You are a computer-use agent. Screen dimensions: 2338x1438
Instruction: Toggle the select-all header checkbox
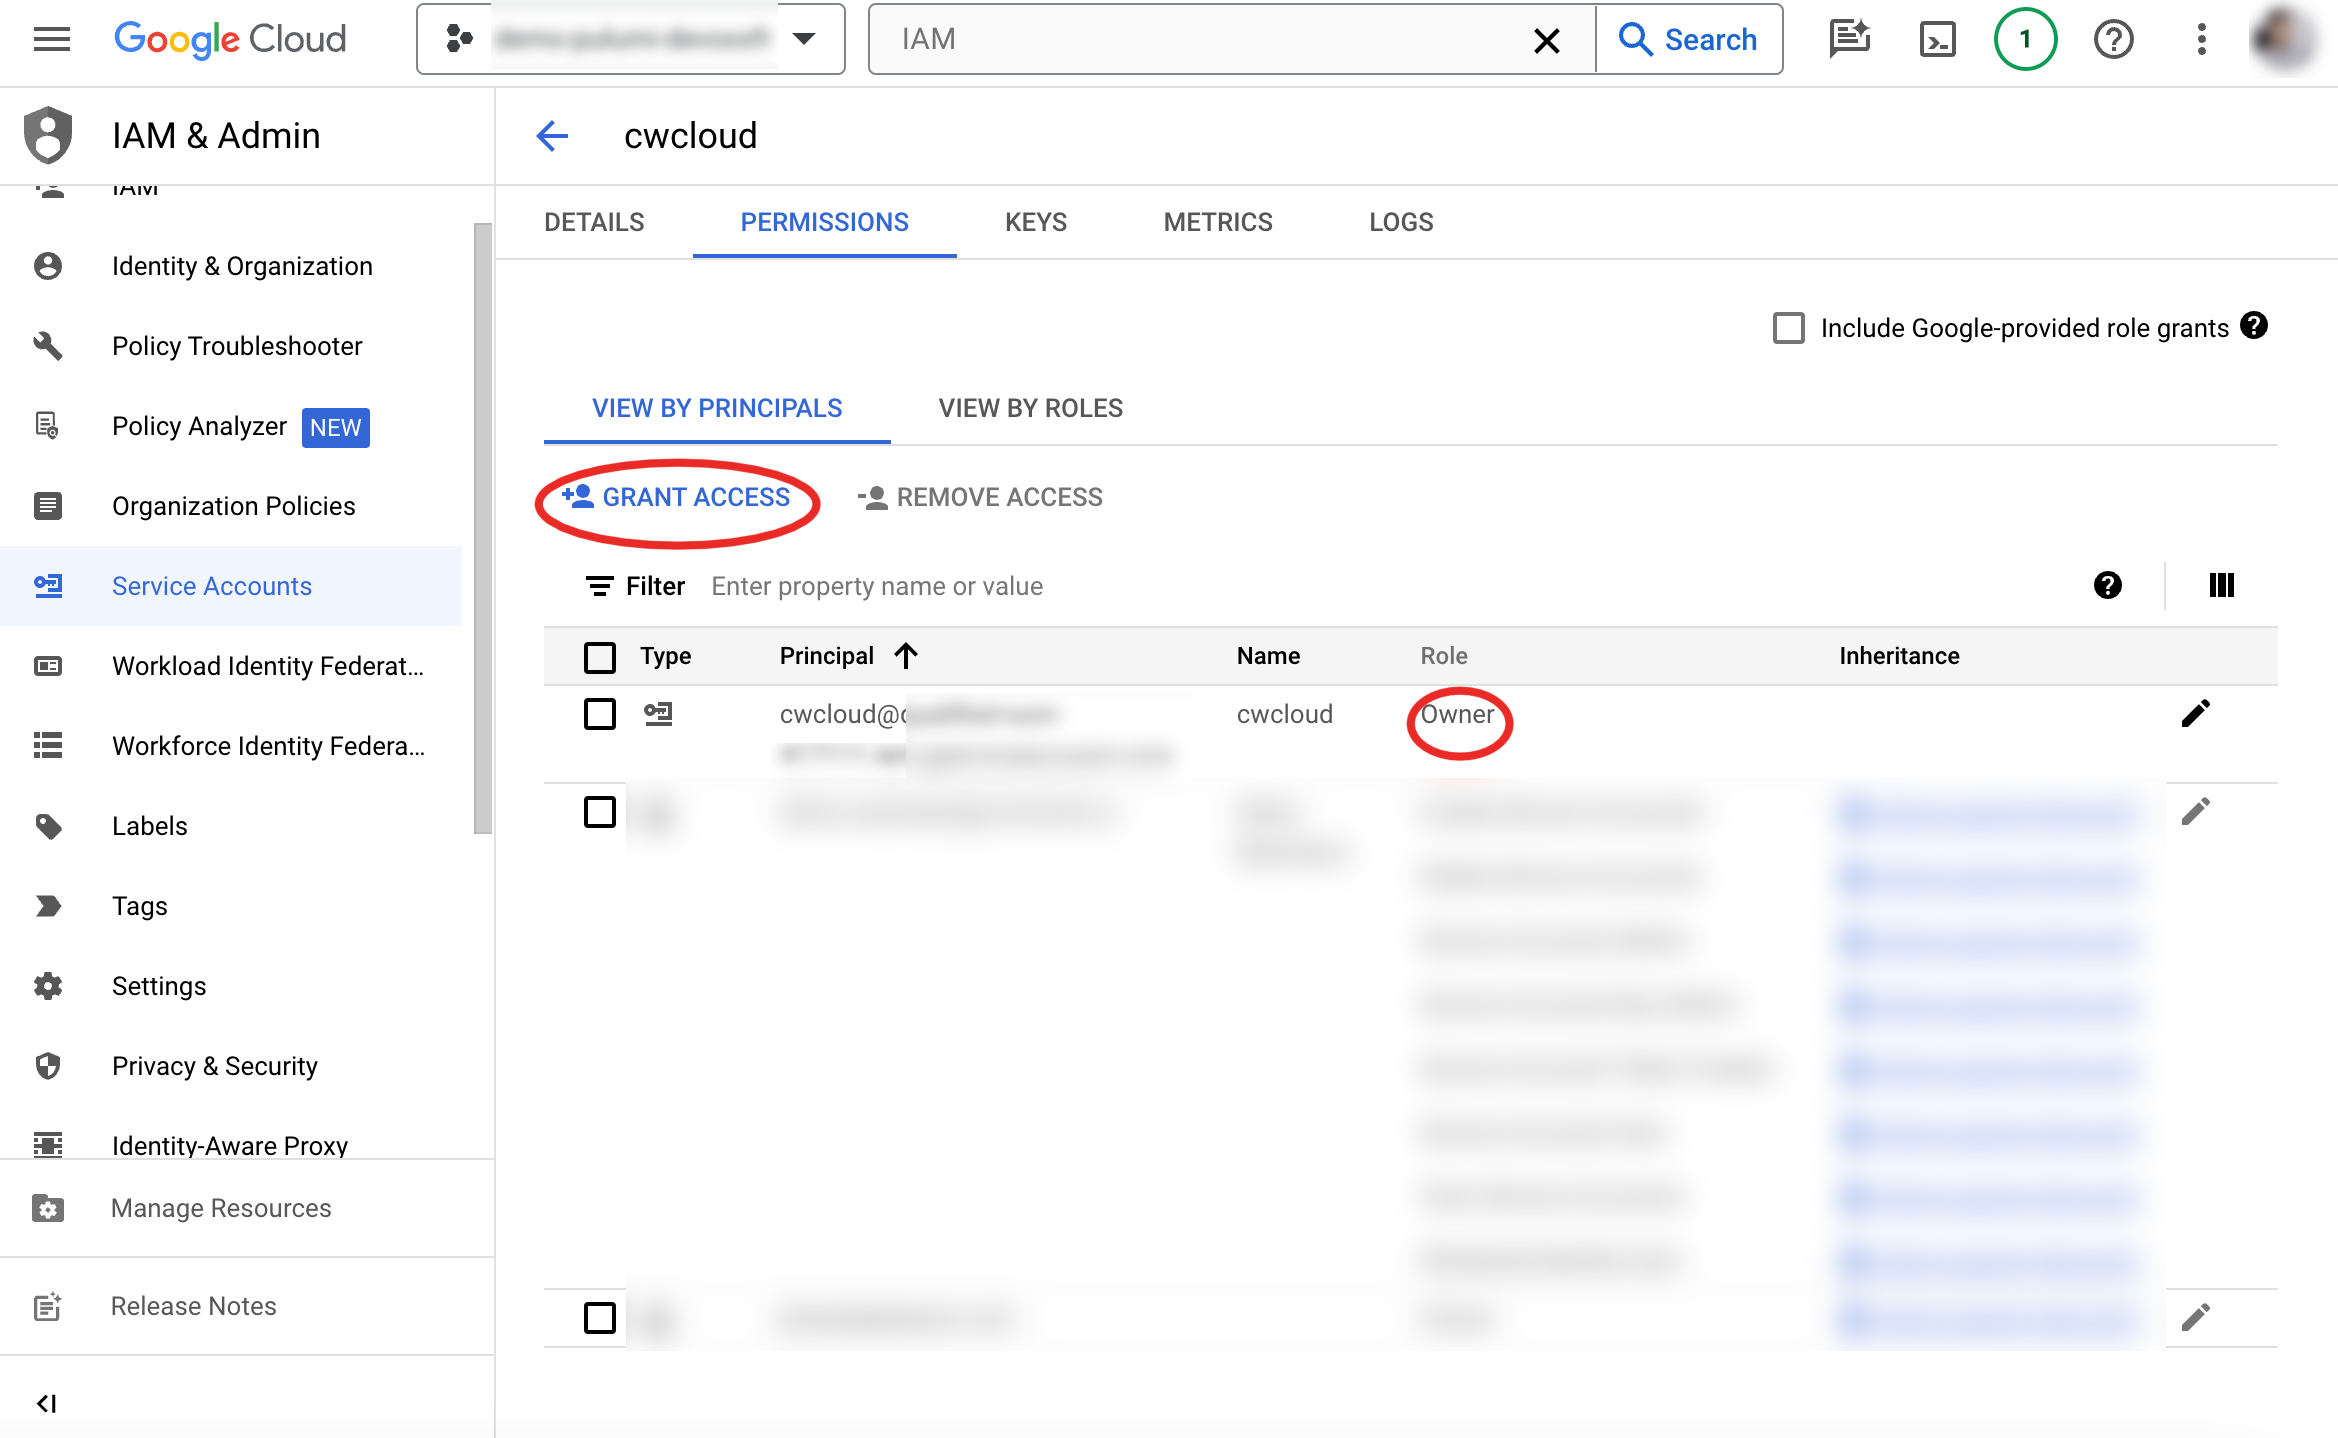point(599,657)
